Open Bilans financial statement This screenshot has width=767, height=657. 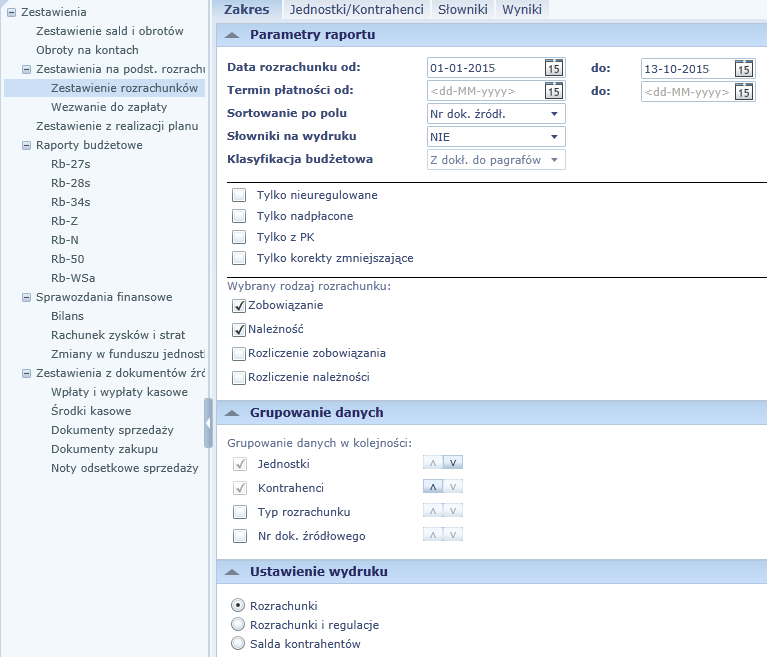67,316
